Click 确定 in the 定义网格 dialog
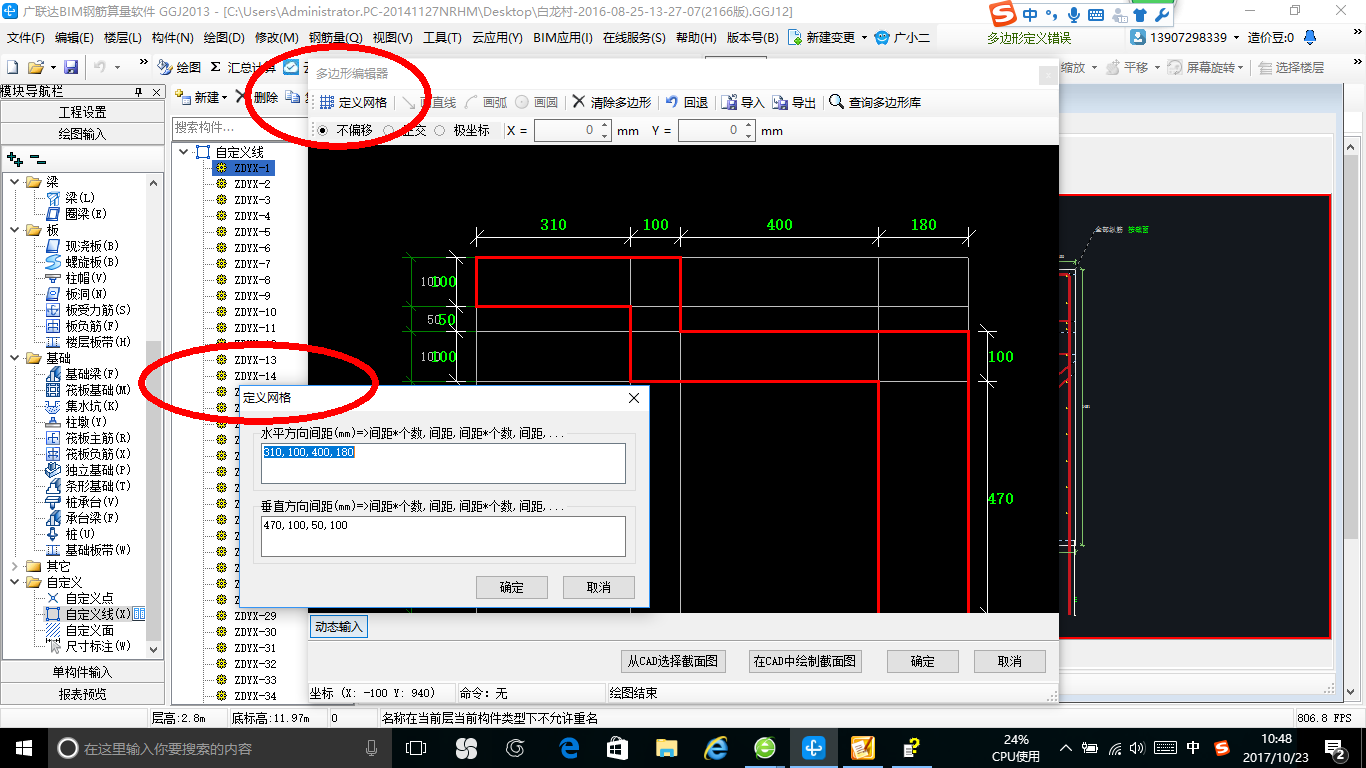 [x=512, y=587]
